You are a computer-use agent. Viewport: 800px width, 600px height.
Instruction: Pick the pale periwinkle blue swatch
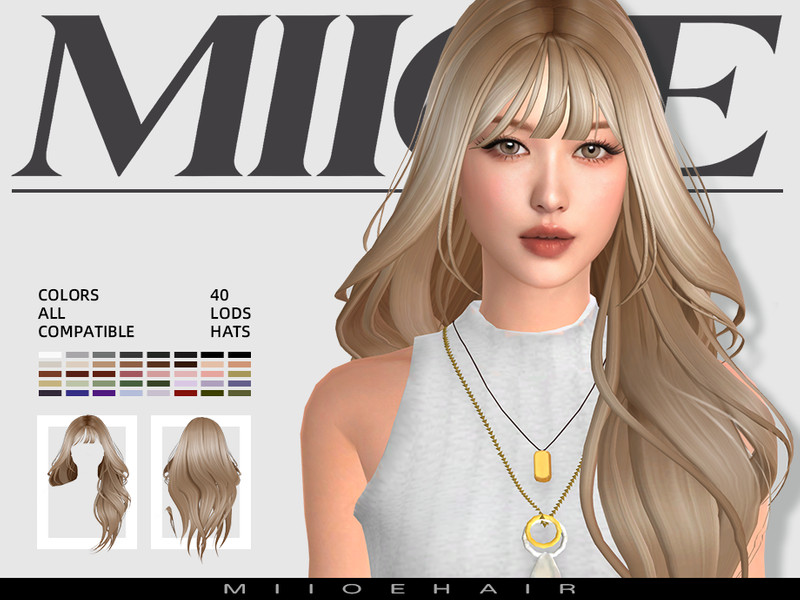pyautogui.click(x=131, y=393)
